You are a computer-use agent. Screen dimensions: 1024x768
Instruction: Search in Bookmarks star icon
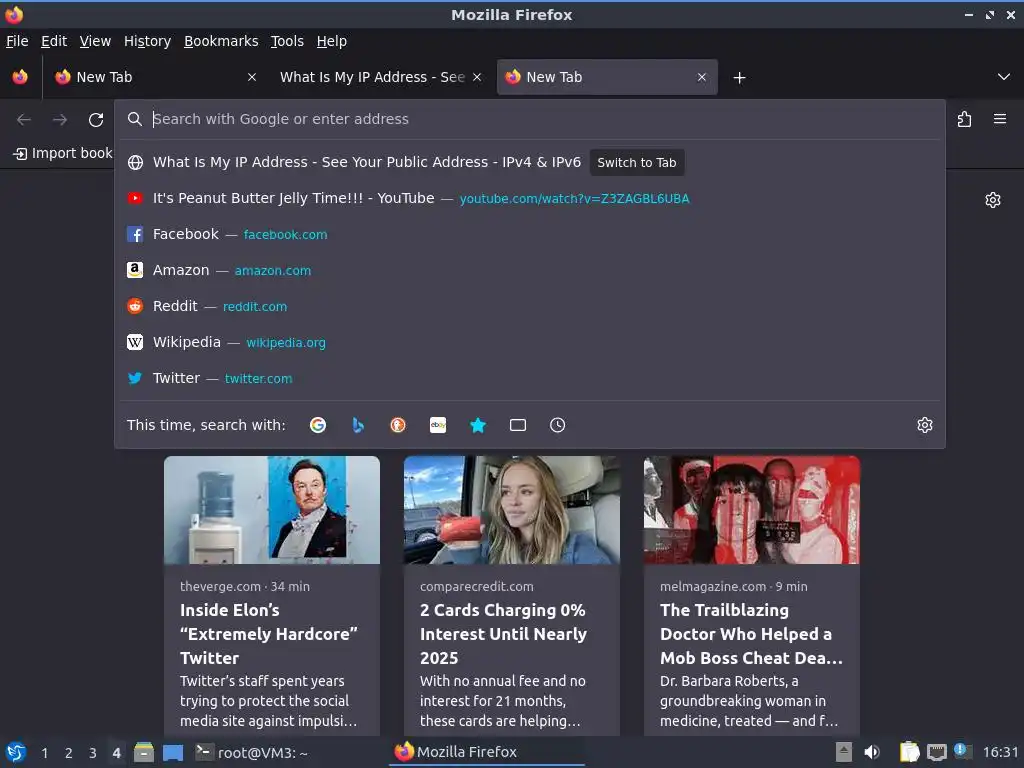point(478,425)
